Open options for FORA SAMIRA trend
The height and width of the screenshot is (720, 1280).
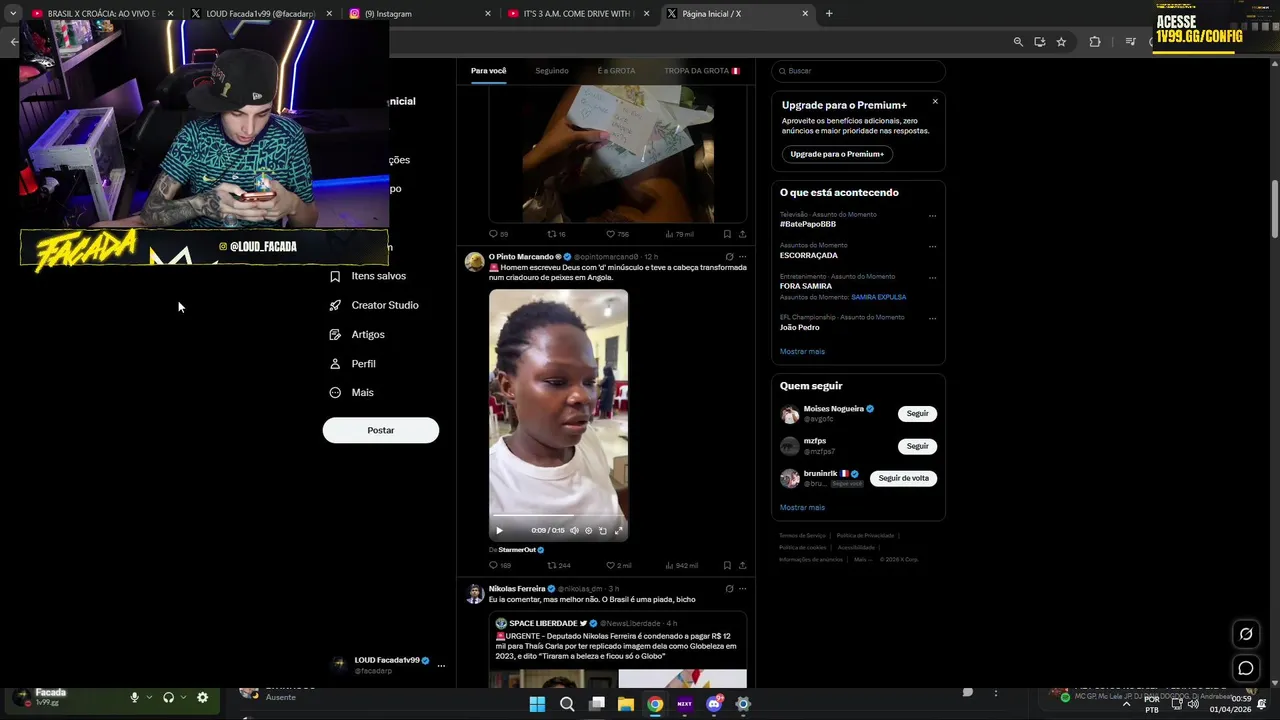click(x=932, y=277)
